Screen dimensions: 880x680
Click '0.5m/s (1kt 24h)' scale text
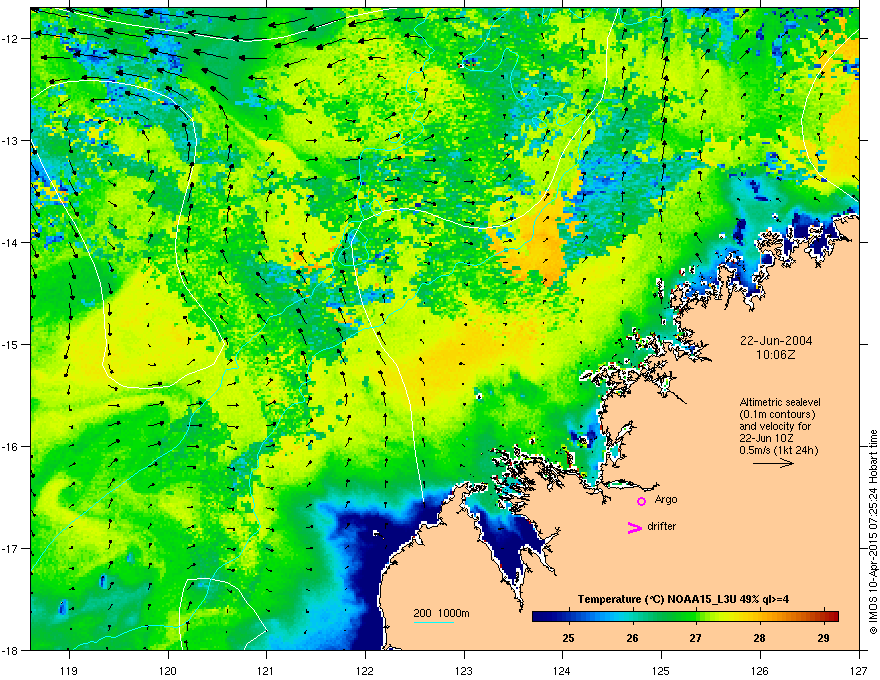778,450
